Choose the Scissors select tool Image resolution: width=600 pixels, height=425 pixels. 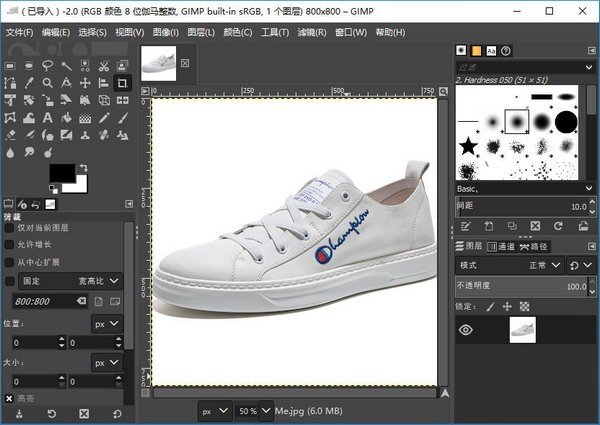click(x=104, y=65)
